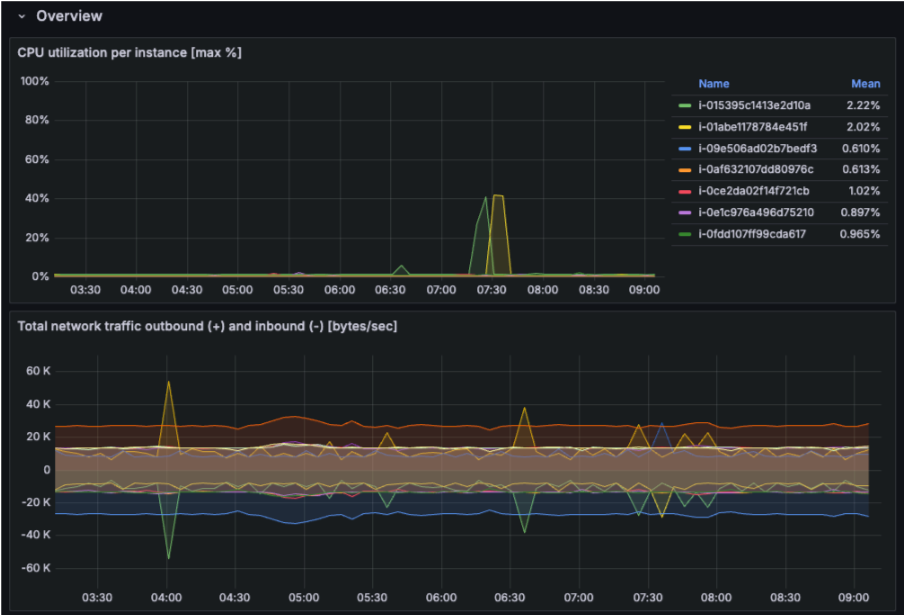The image size is (904, 615).
Task: Sort the legend by Mean column header
Action: click(865, 84)
